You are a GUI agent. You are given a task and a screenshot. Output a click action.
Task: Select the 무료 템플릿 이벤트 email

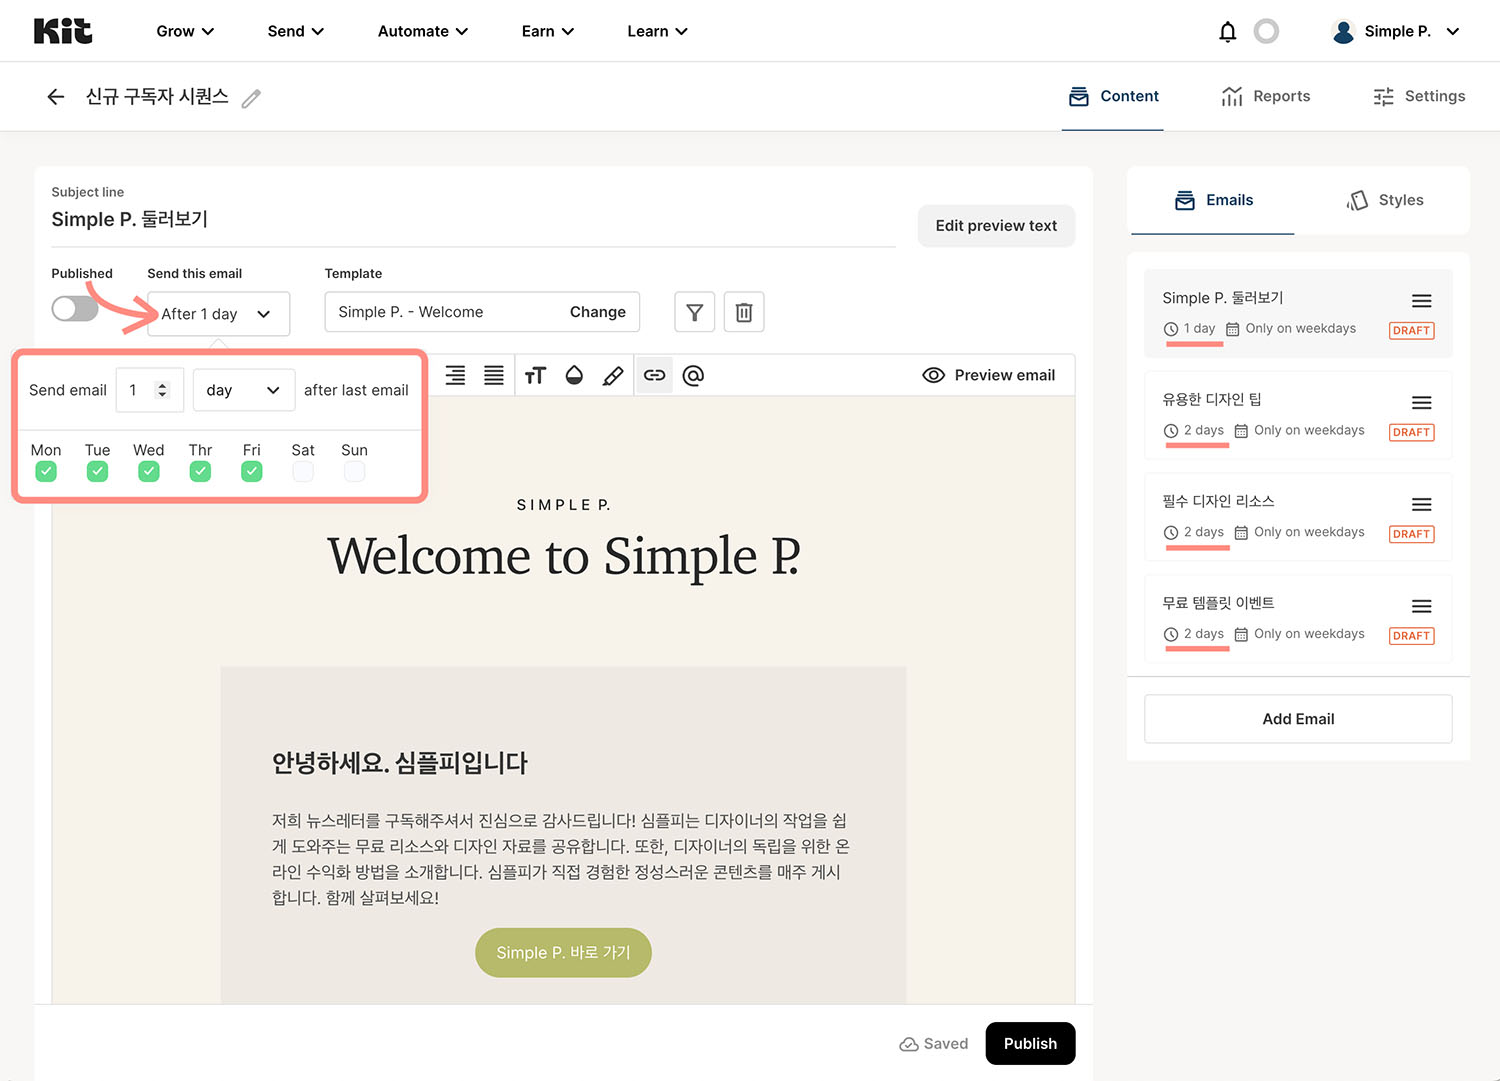click(1298, 619)
